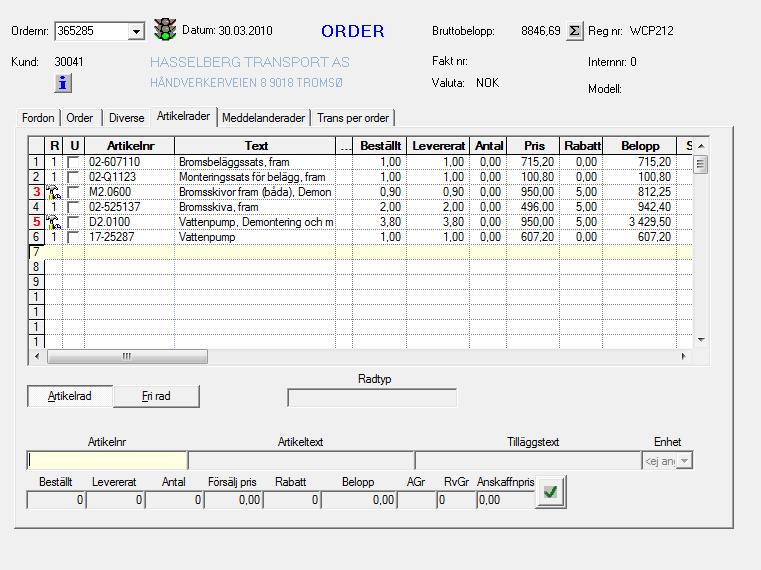Click the RvGr entry field

point(456,500)
